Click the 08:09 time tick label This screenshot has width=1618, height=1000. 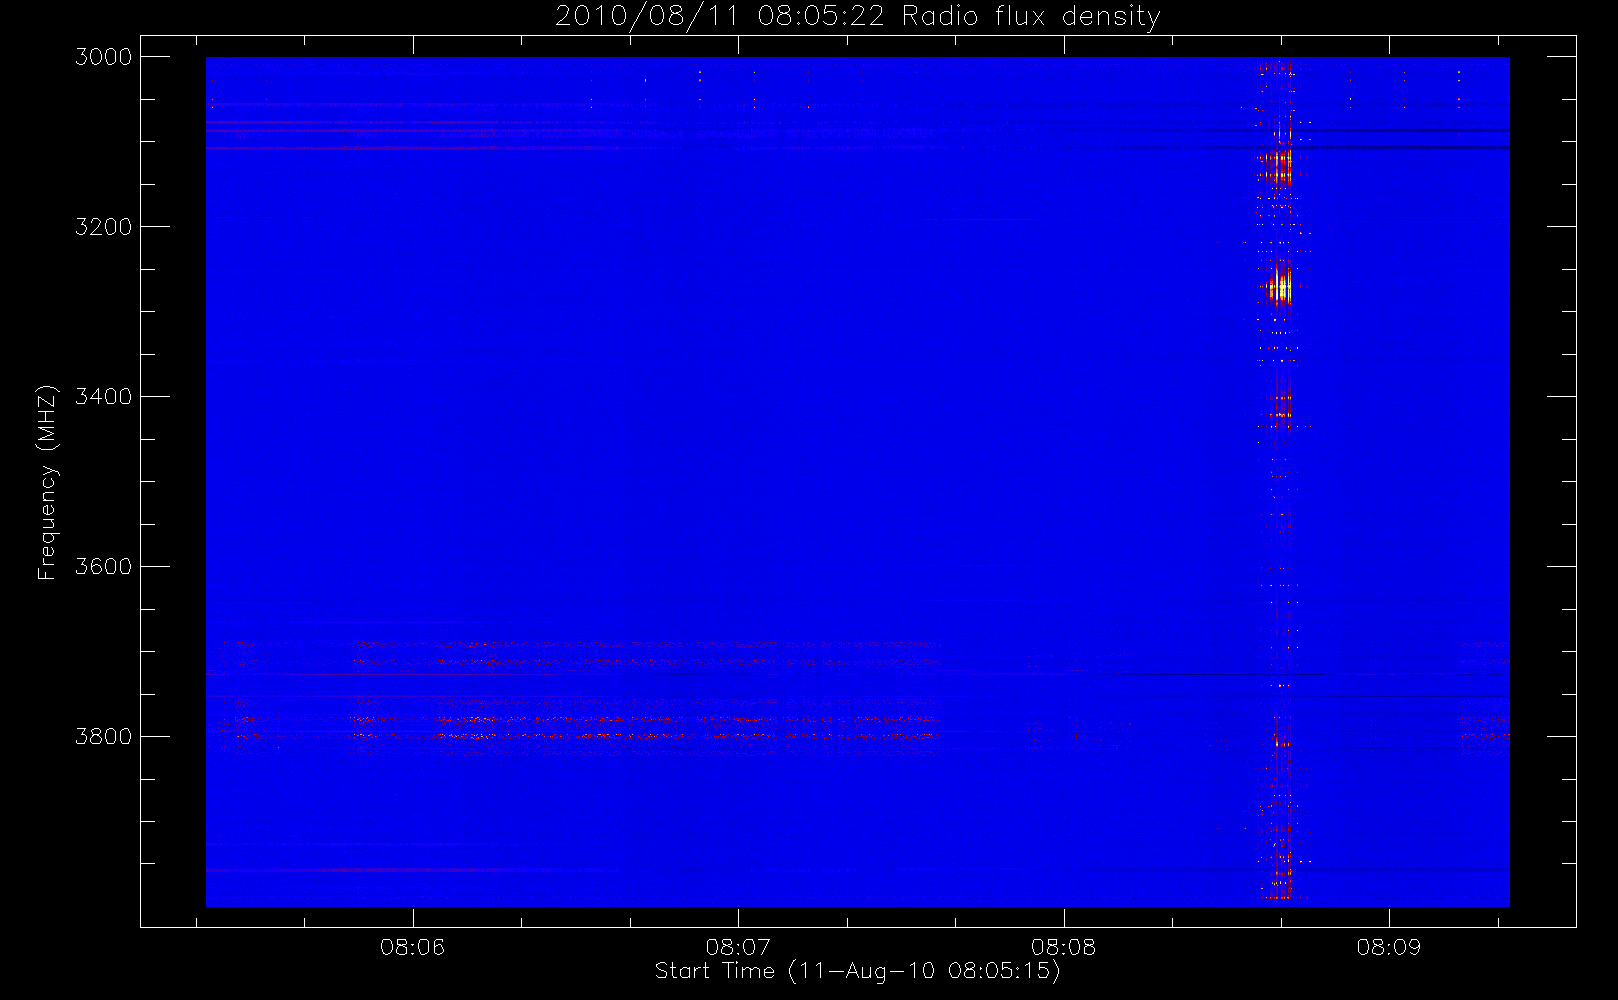(x=1389, y=947)
